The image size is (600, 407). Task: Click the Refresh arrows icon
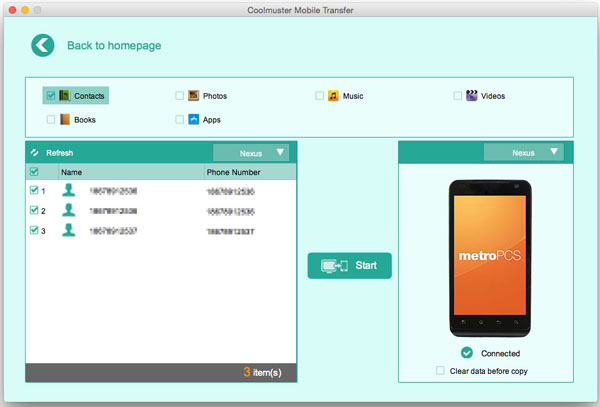point(34,153)
